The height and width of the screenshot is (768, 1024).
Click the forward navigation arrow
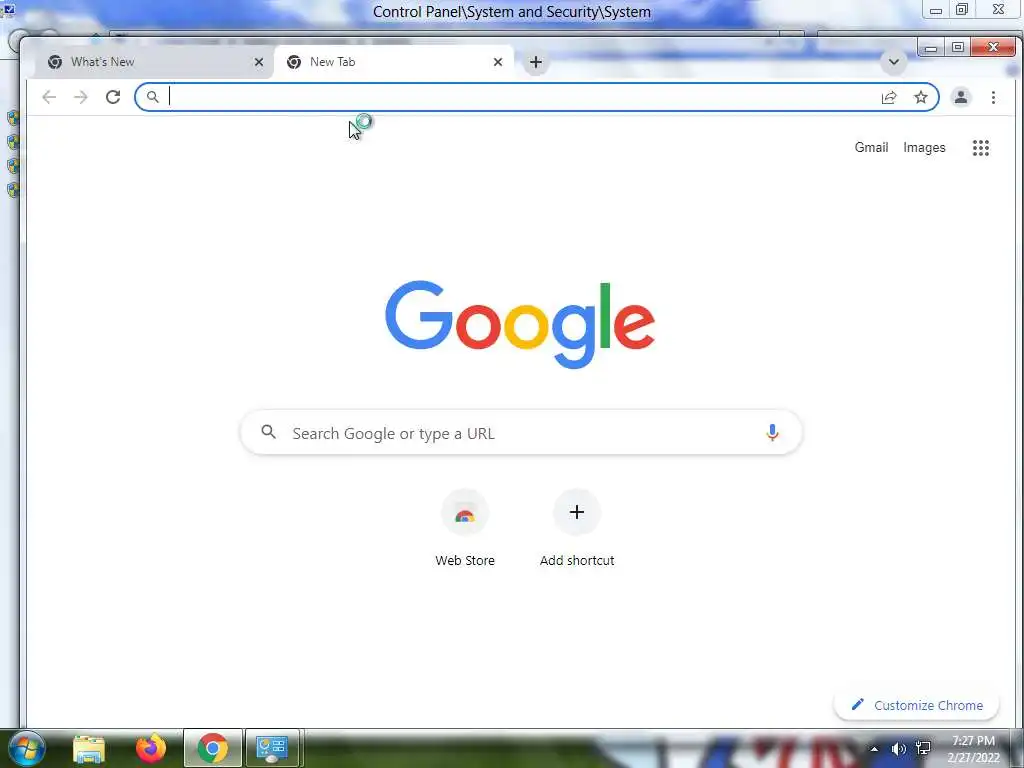[x=80, y=97]
